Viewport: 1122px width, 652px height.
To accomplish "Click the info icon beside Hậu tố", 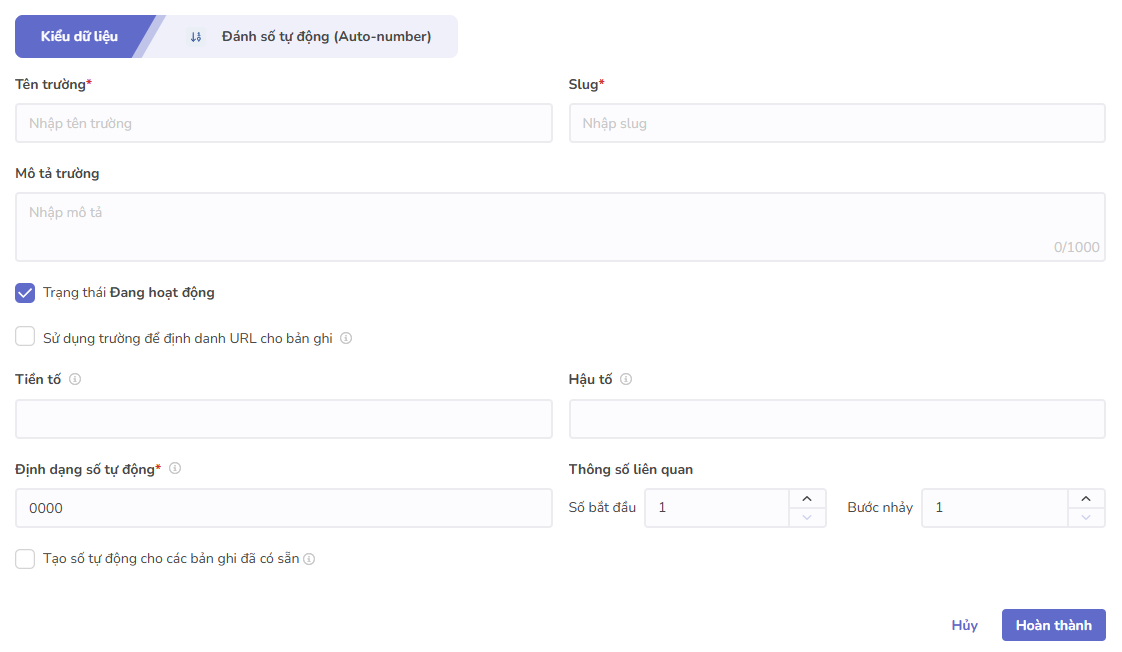I will 626,379.
